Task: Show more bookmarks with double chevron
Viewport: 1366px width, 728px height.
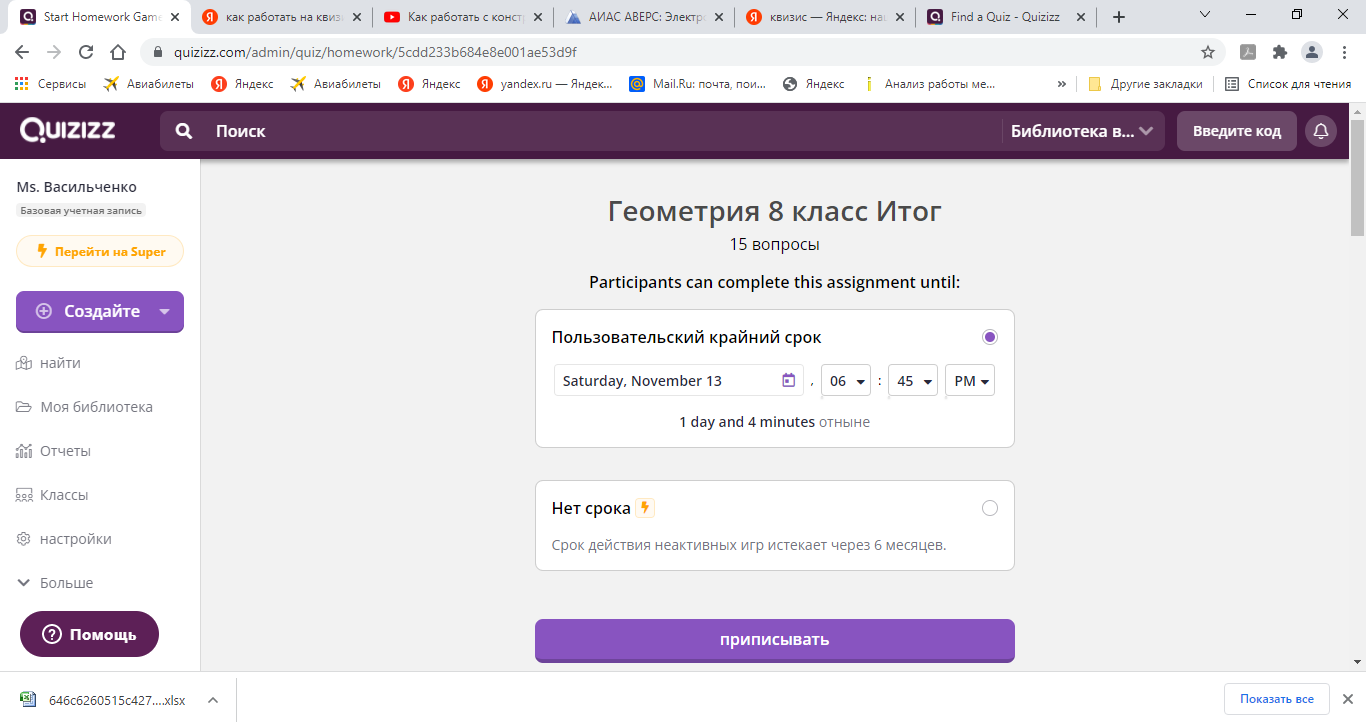Action: pos(1061,84)
